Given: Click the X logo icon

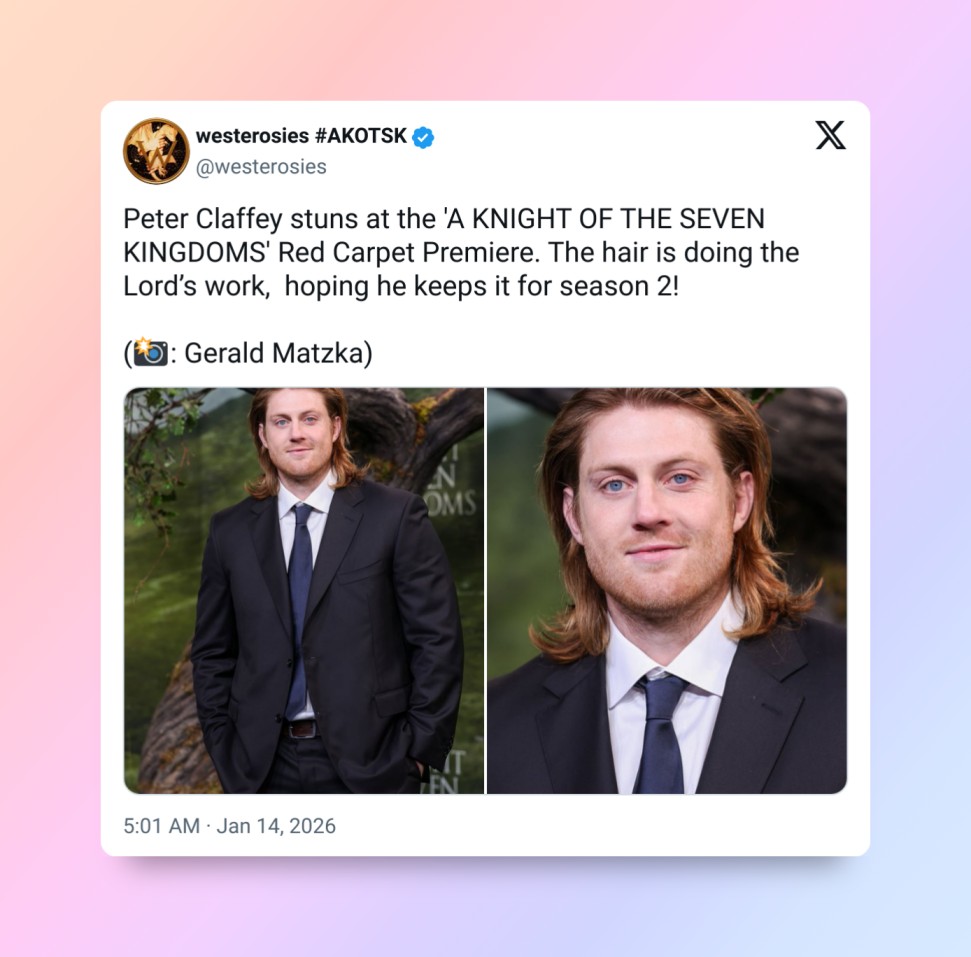Looking at the screenshot, I should pyautogui.click(x=830, y=135).
